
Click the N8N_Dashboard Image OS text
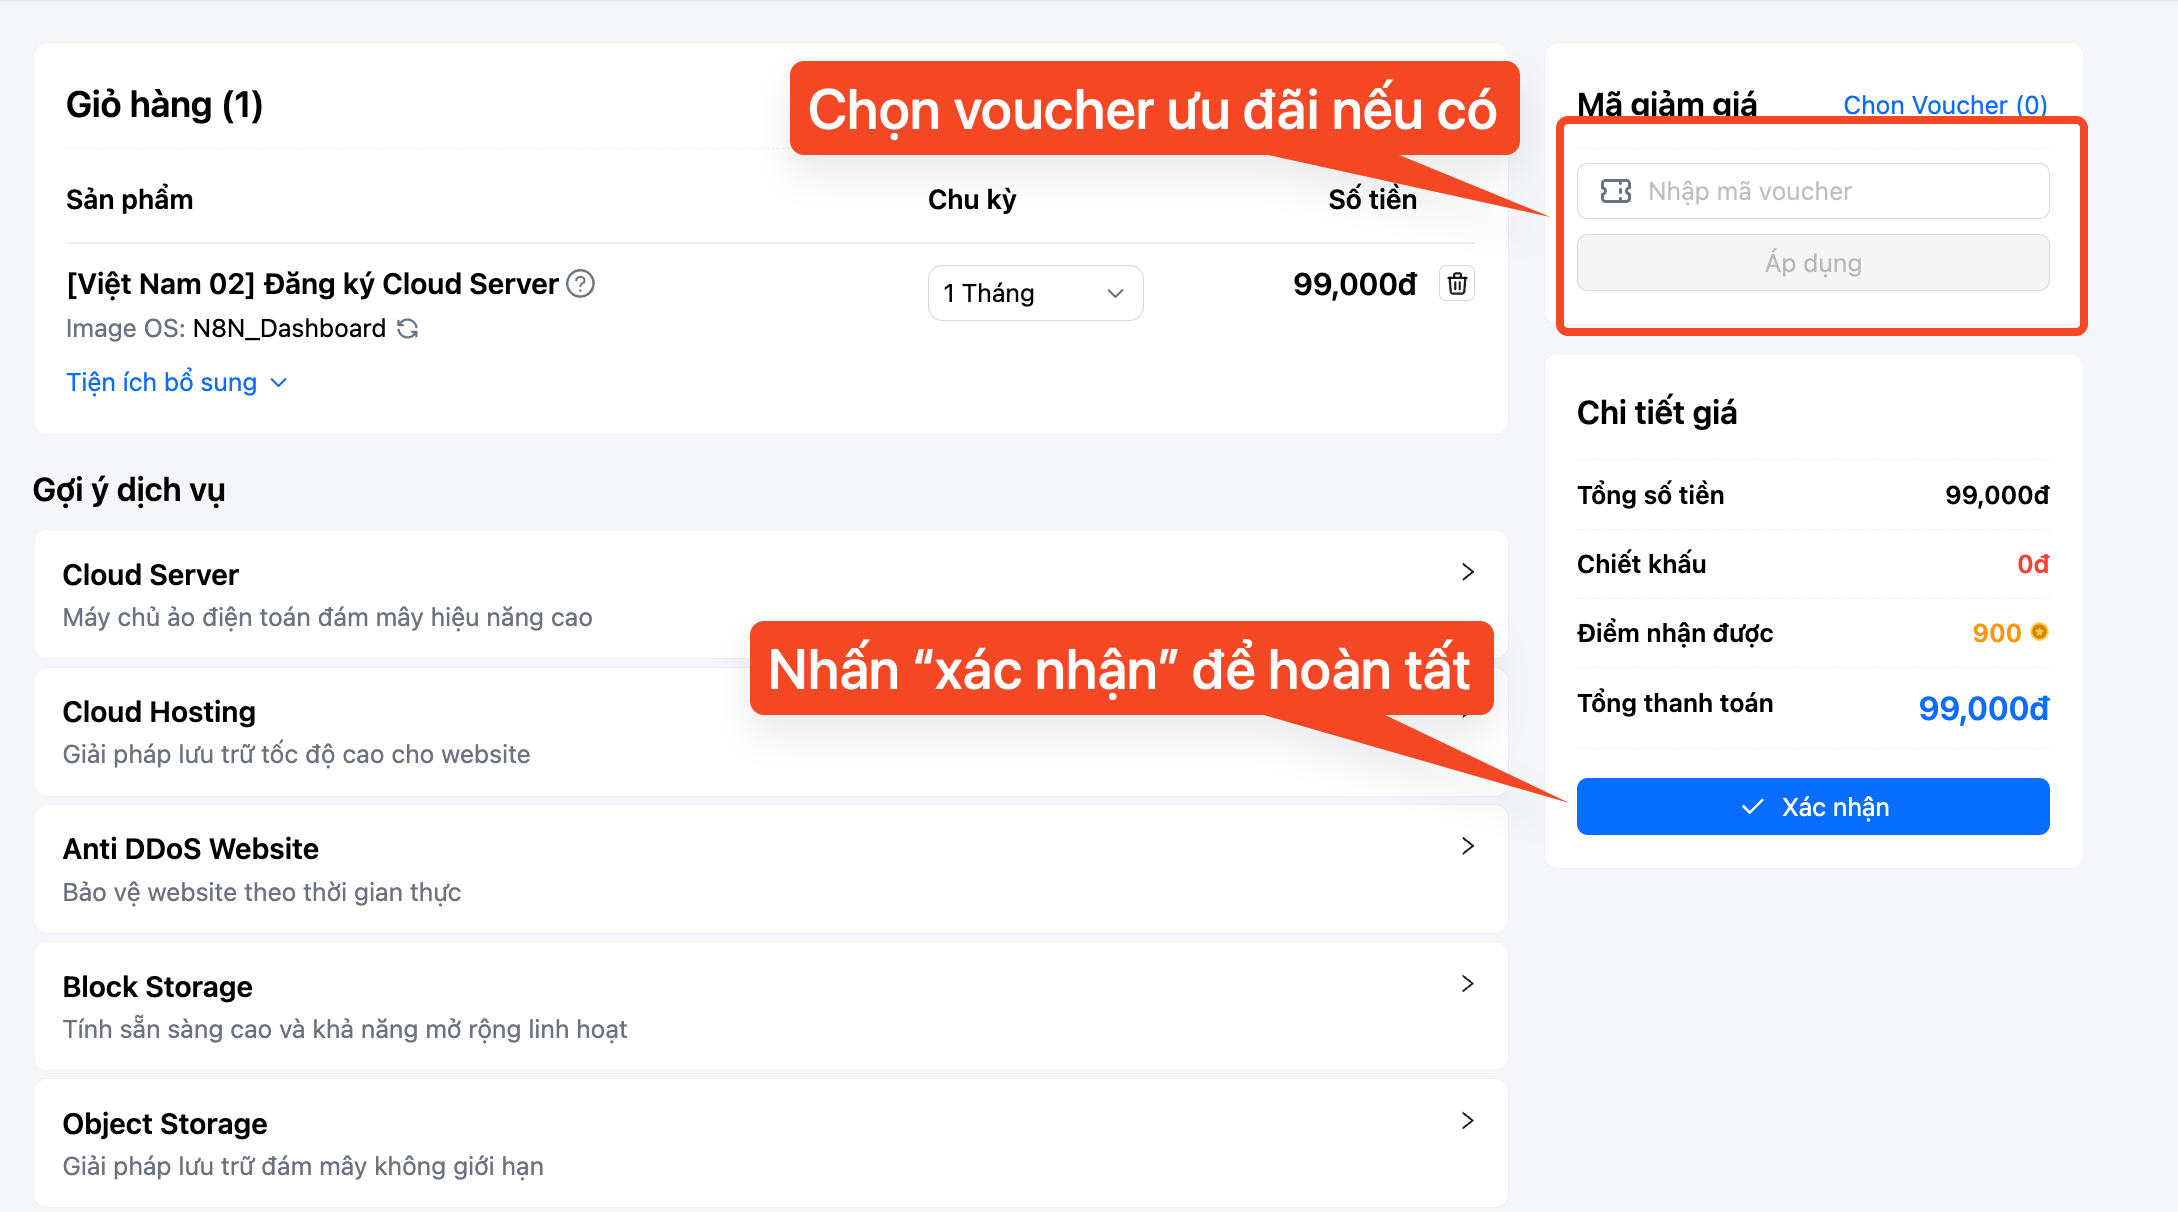click(289, 328)
